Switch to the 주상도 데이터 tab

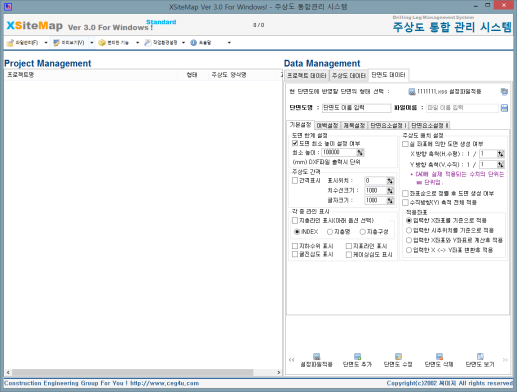click(349, 76)
